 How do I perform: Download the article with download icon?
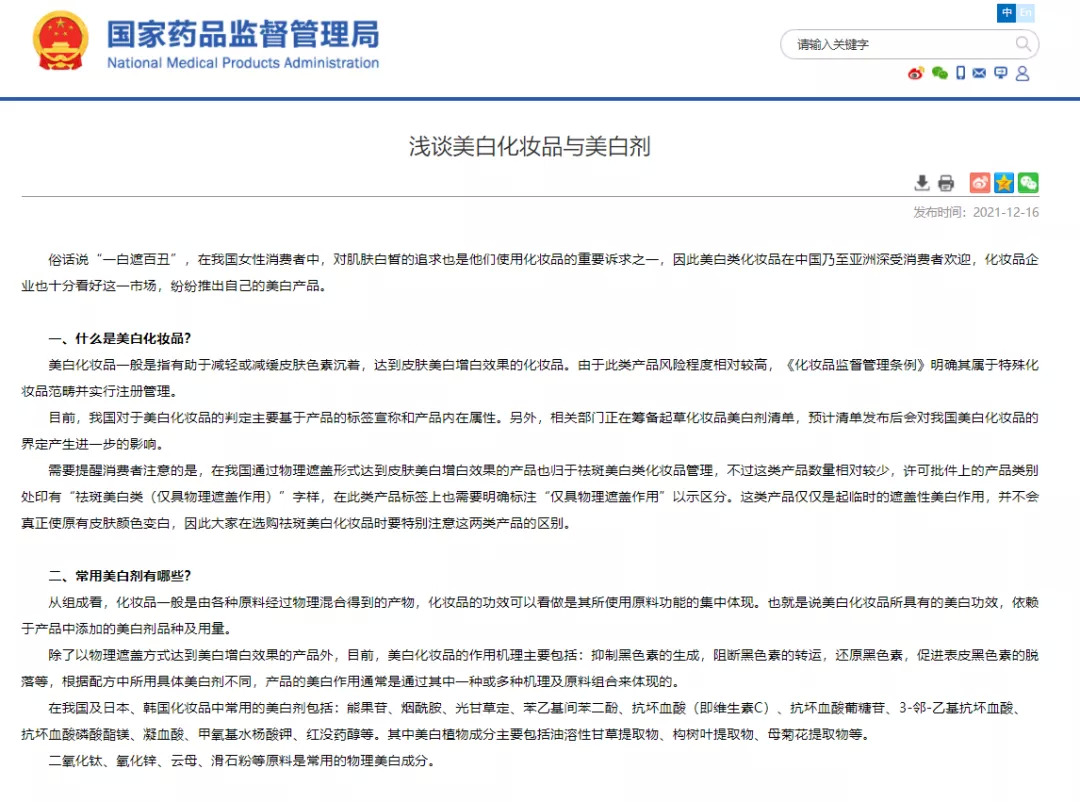pos(922,183)
